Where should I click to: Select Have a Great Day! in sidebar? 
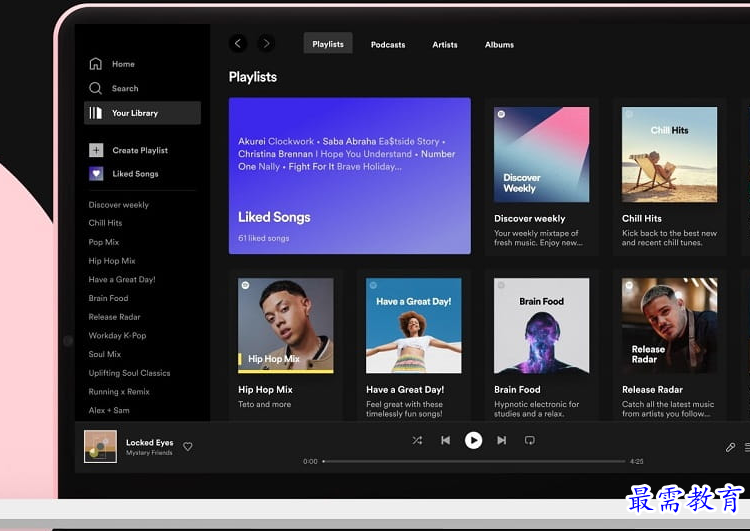click(x=122, y=279)
